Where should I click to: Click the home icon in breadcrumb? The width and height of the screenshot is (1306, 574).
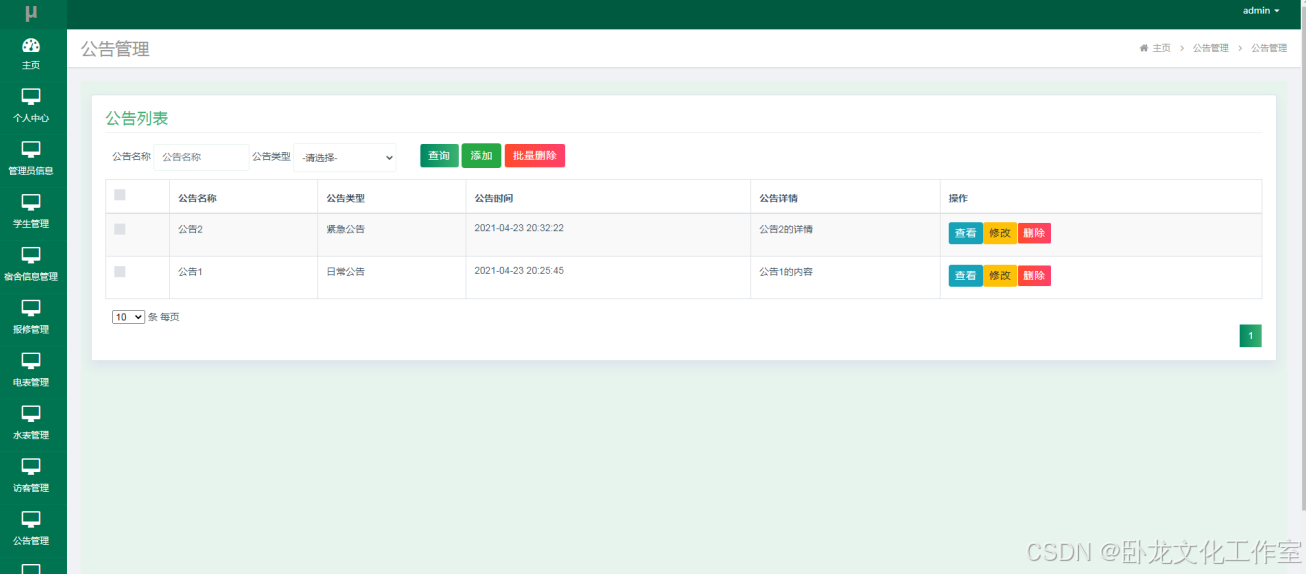click(x=1144, y=48)
